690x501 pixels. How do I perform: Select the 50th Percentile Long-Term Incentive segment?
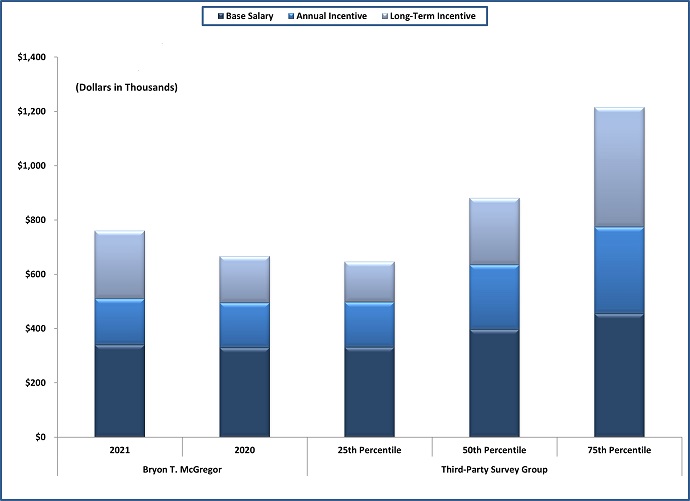494,231
